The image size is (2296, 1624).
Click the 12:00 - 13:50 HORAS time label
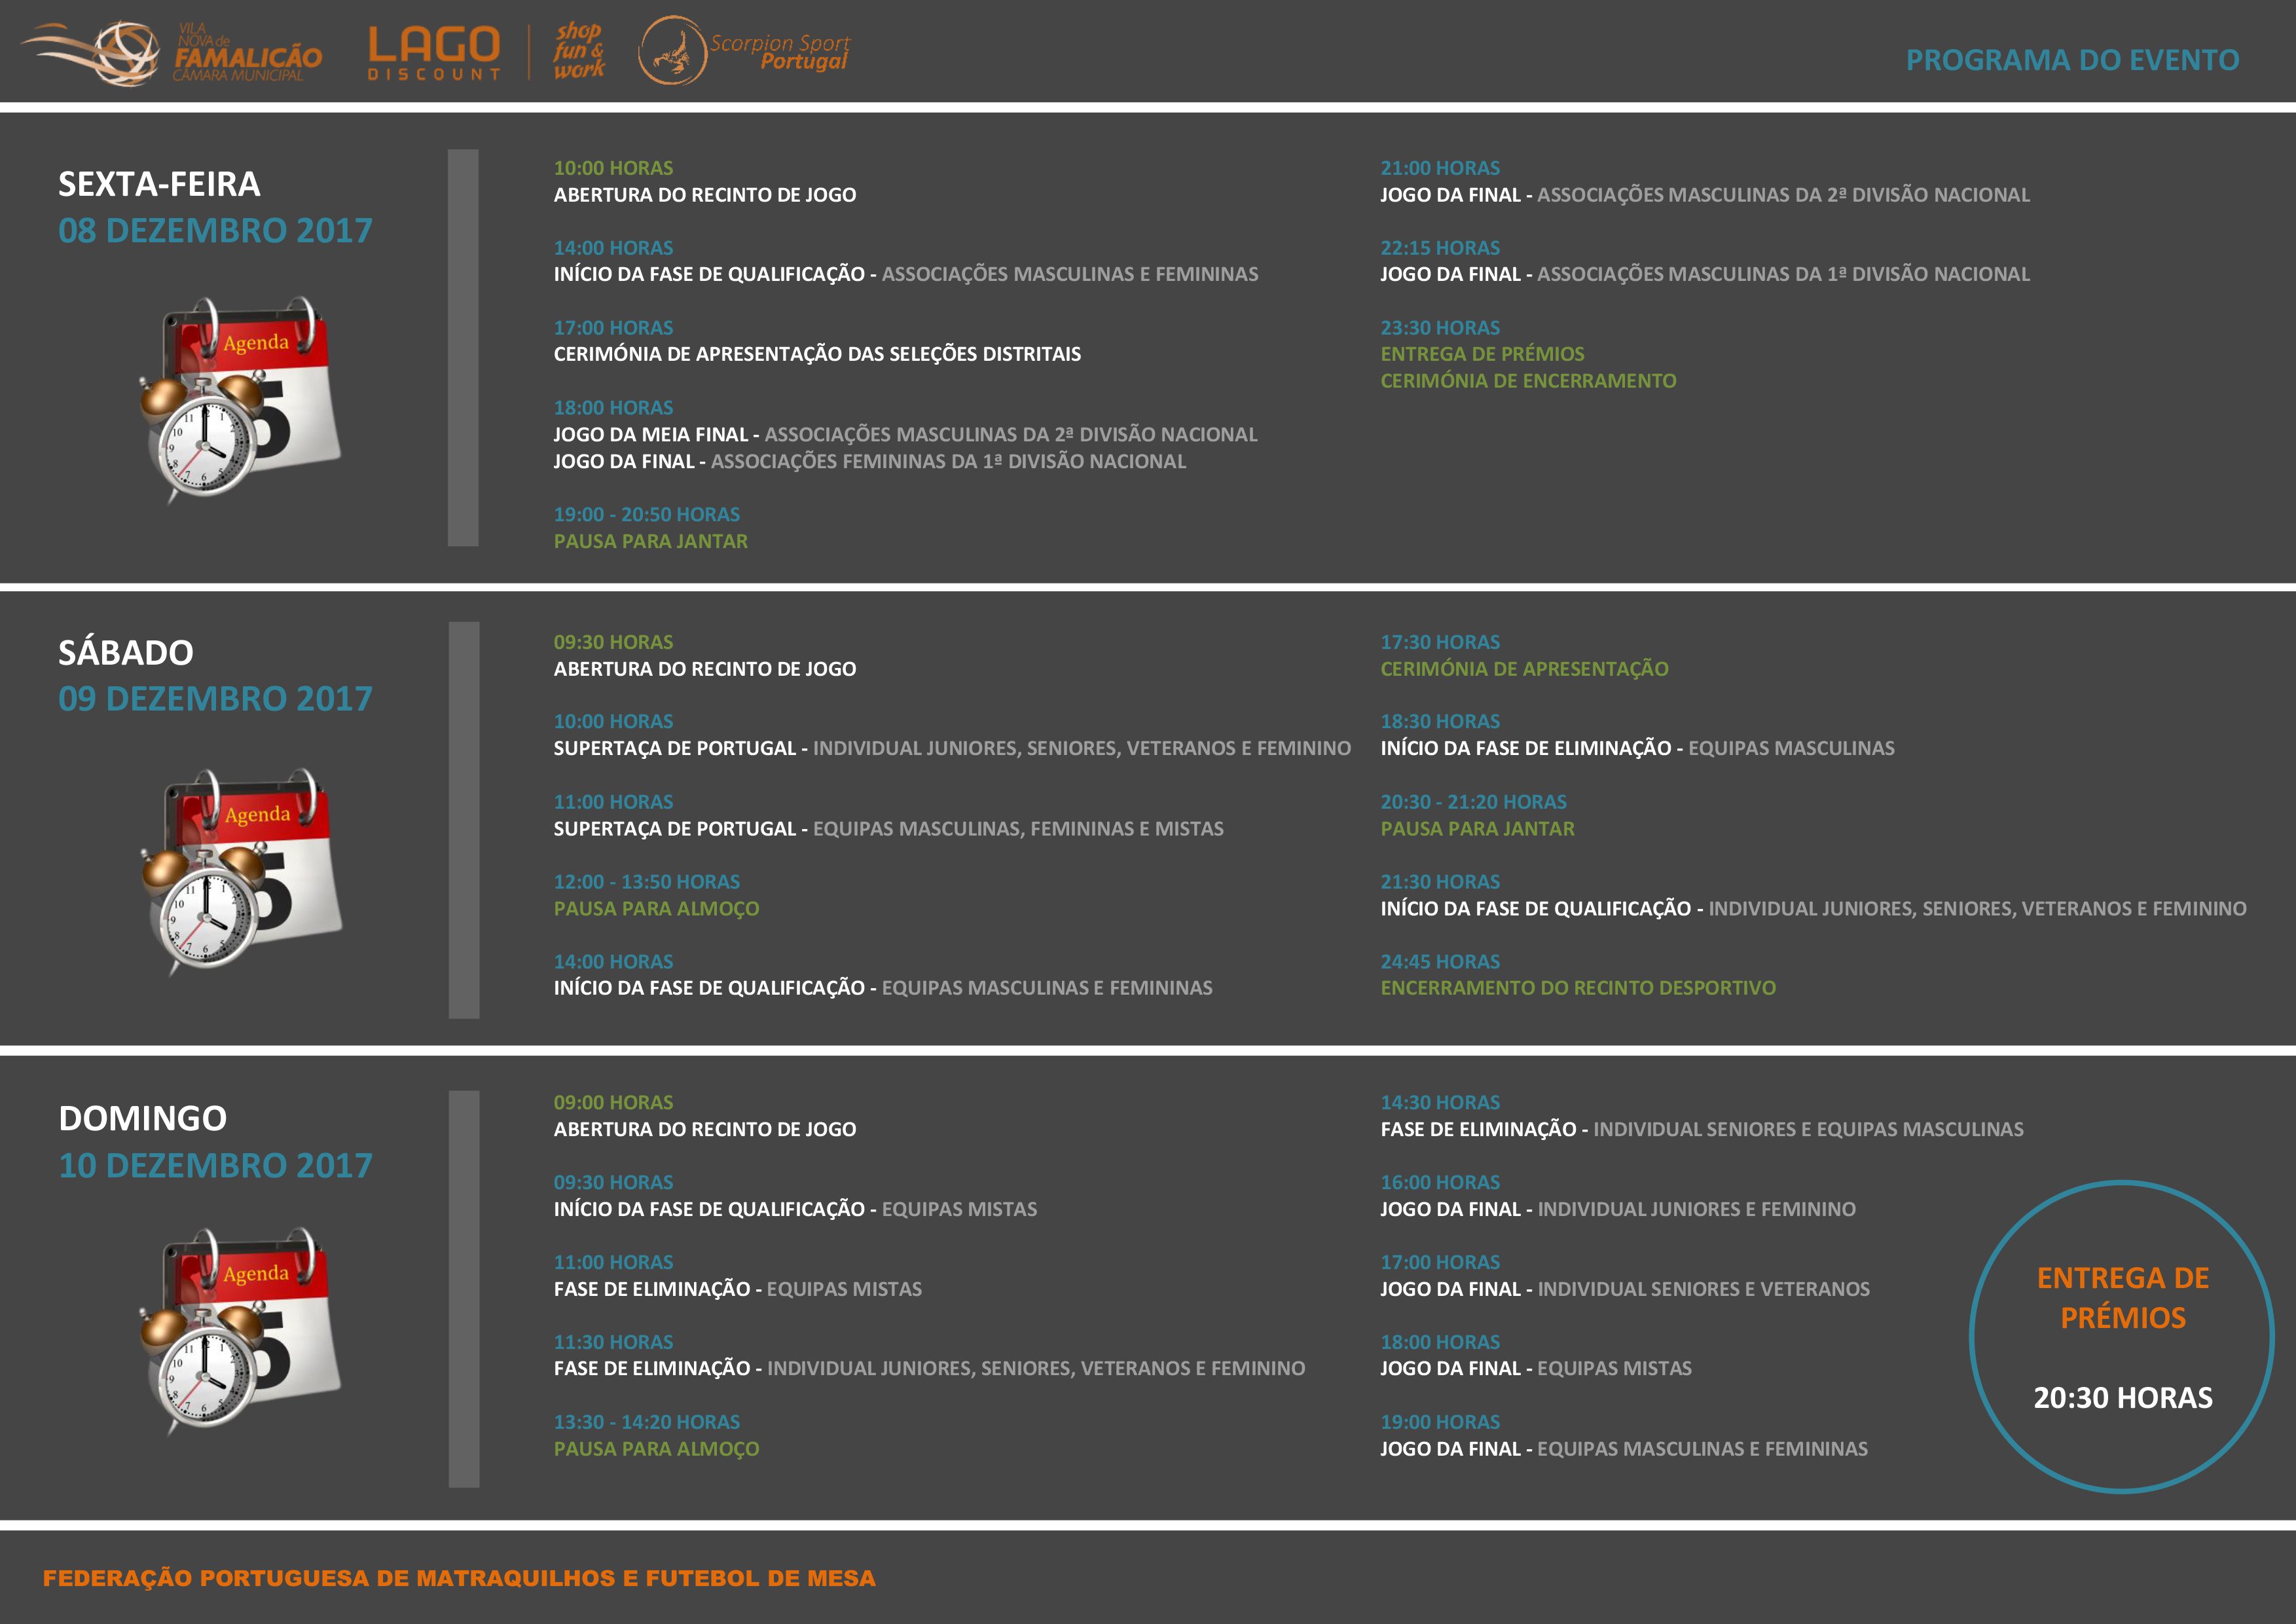tap(646, 882)
